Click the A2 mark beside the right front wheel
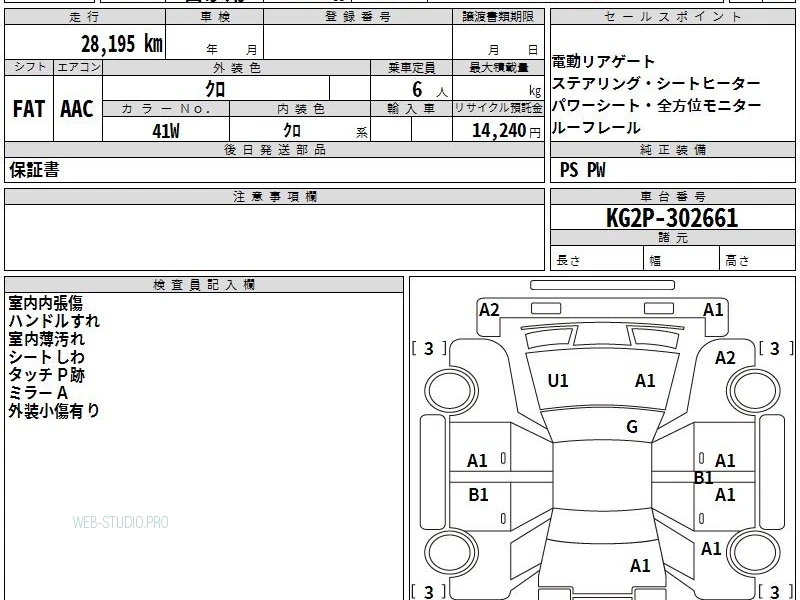800x600 pixels. (725, 358)
